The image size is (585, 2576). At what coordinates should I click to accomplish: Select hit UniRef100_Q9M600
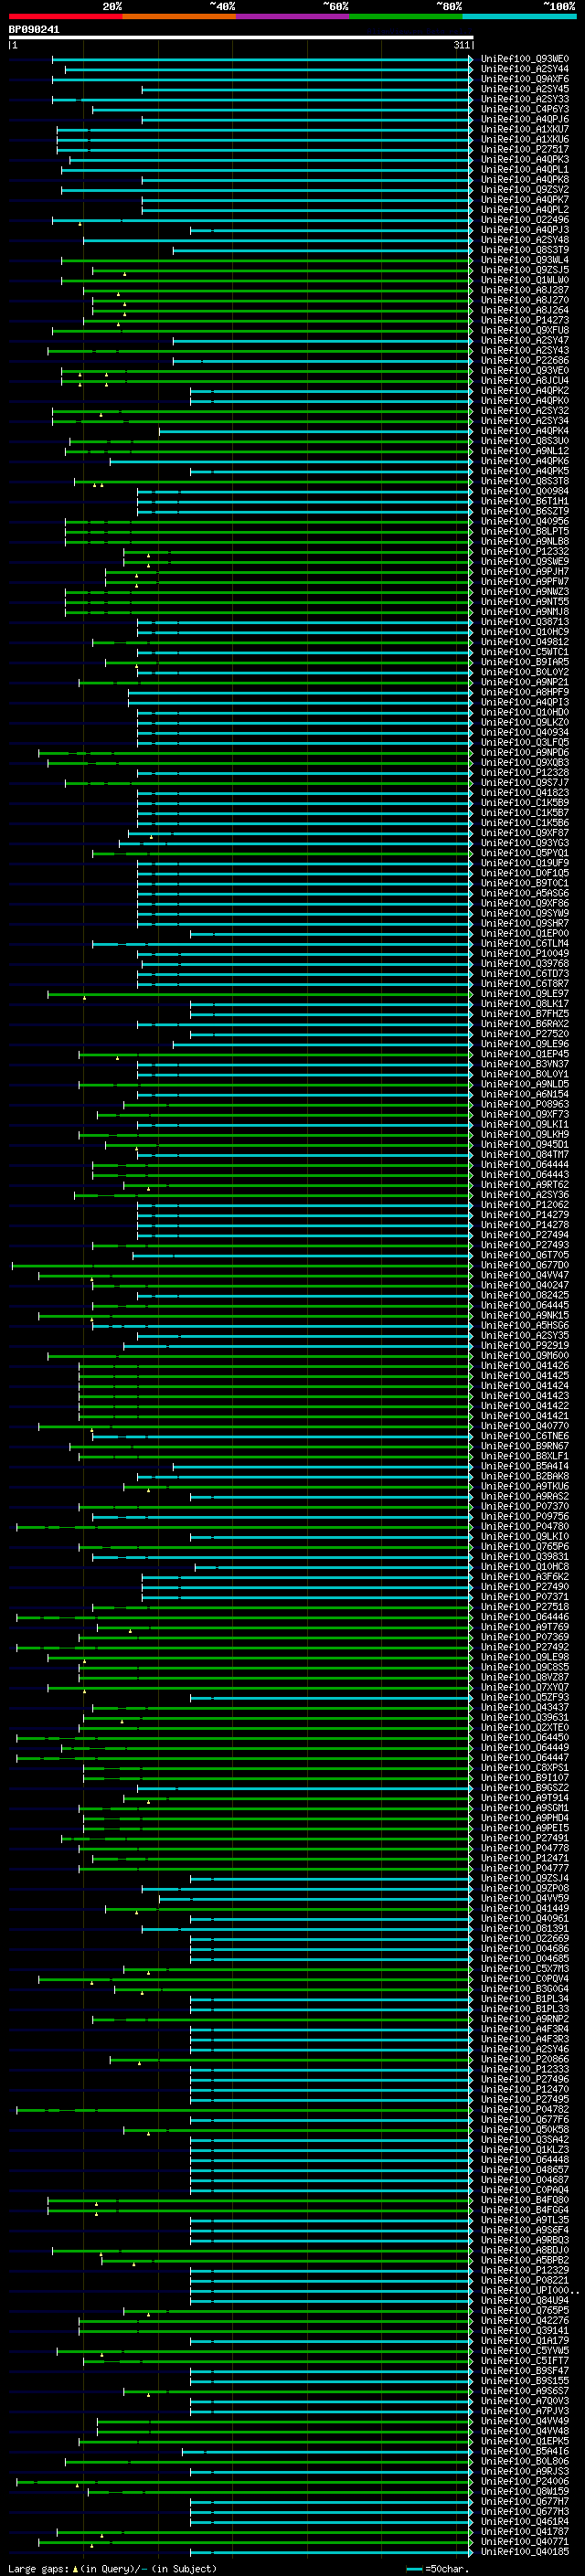point(525,1355)
